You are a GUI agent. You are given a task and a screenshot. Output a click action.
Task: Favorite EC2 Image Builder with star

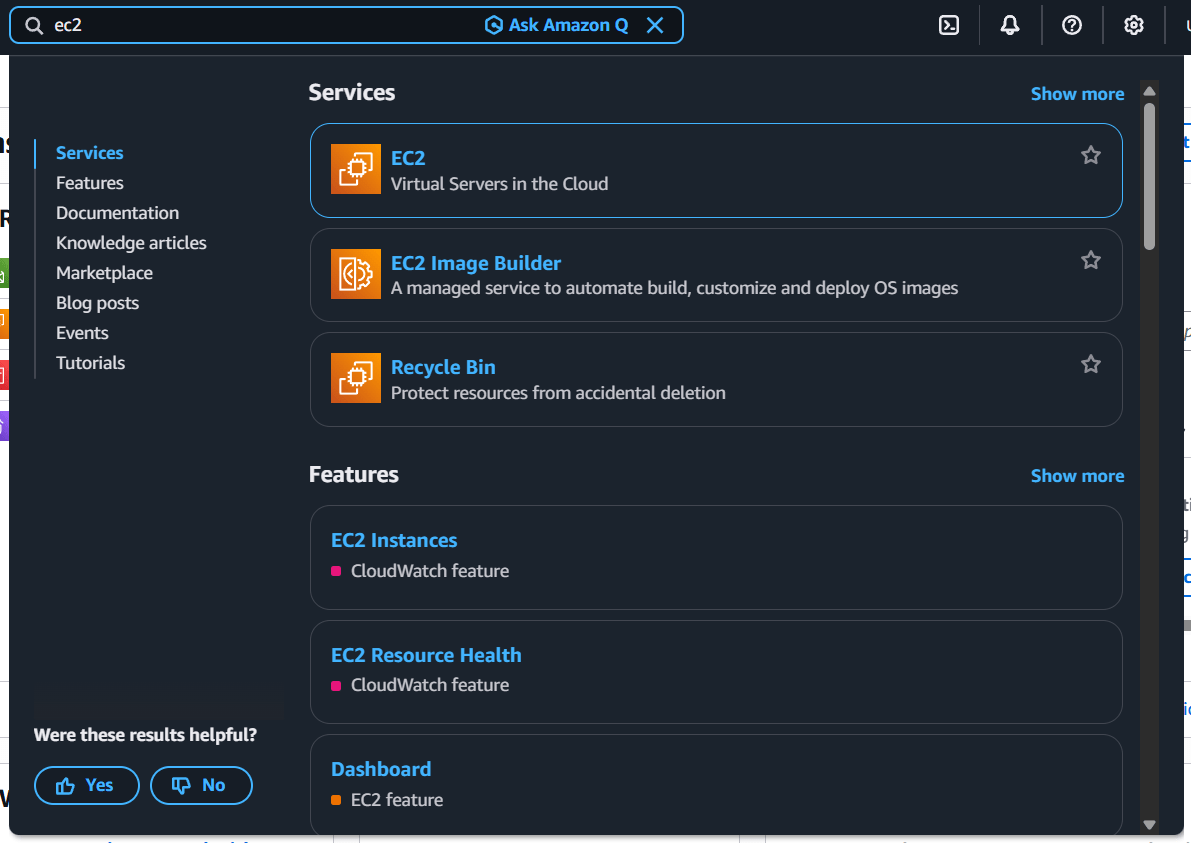[1091, 260]
